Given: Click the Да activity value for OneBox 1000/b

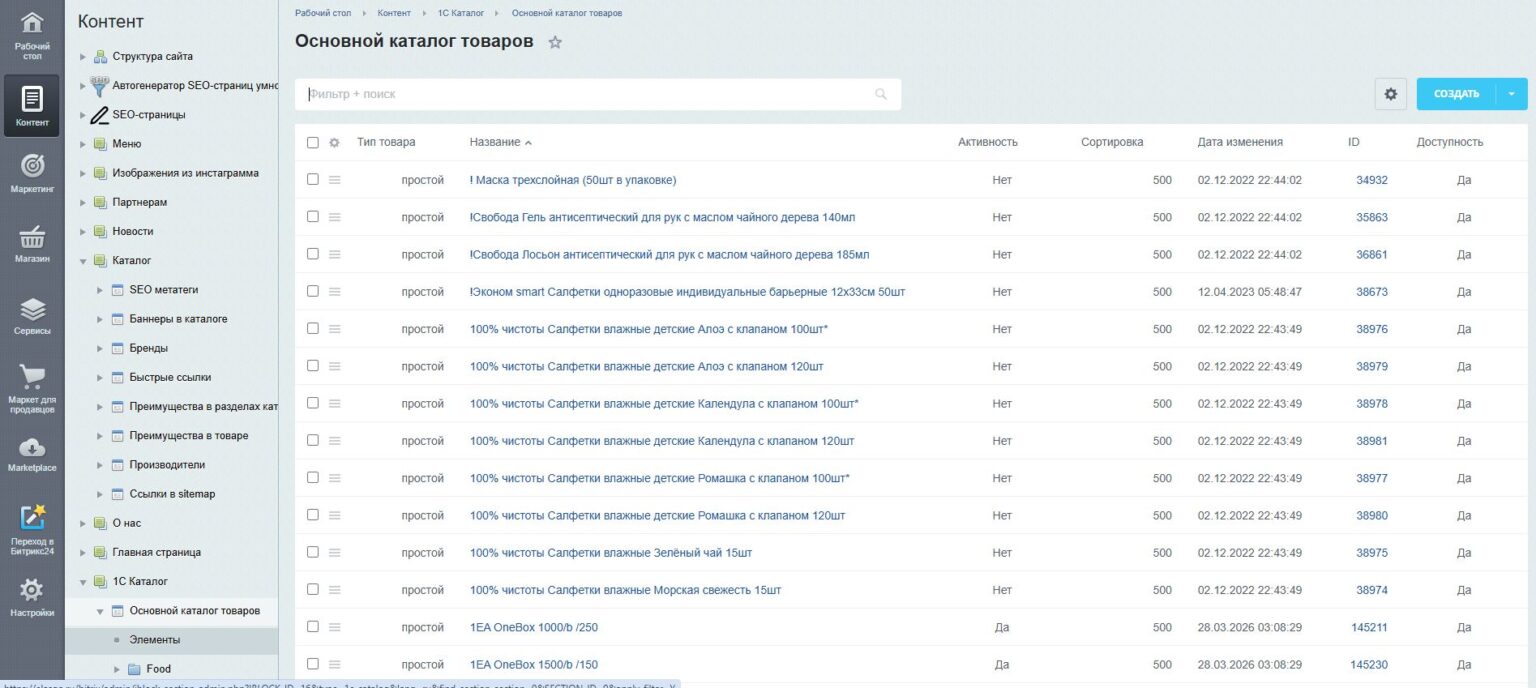Looking at the screenshot, I should coord(1002,628).
